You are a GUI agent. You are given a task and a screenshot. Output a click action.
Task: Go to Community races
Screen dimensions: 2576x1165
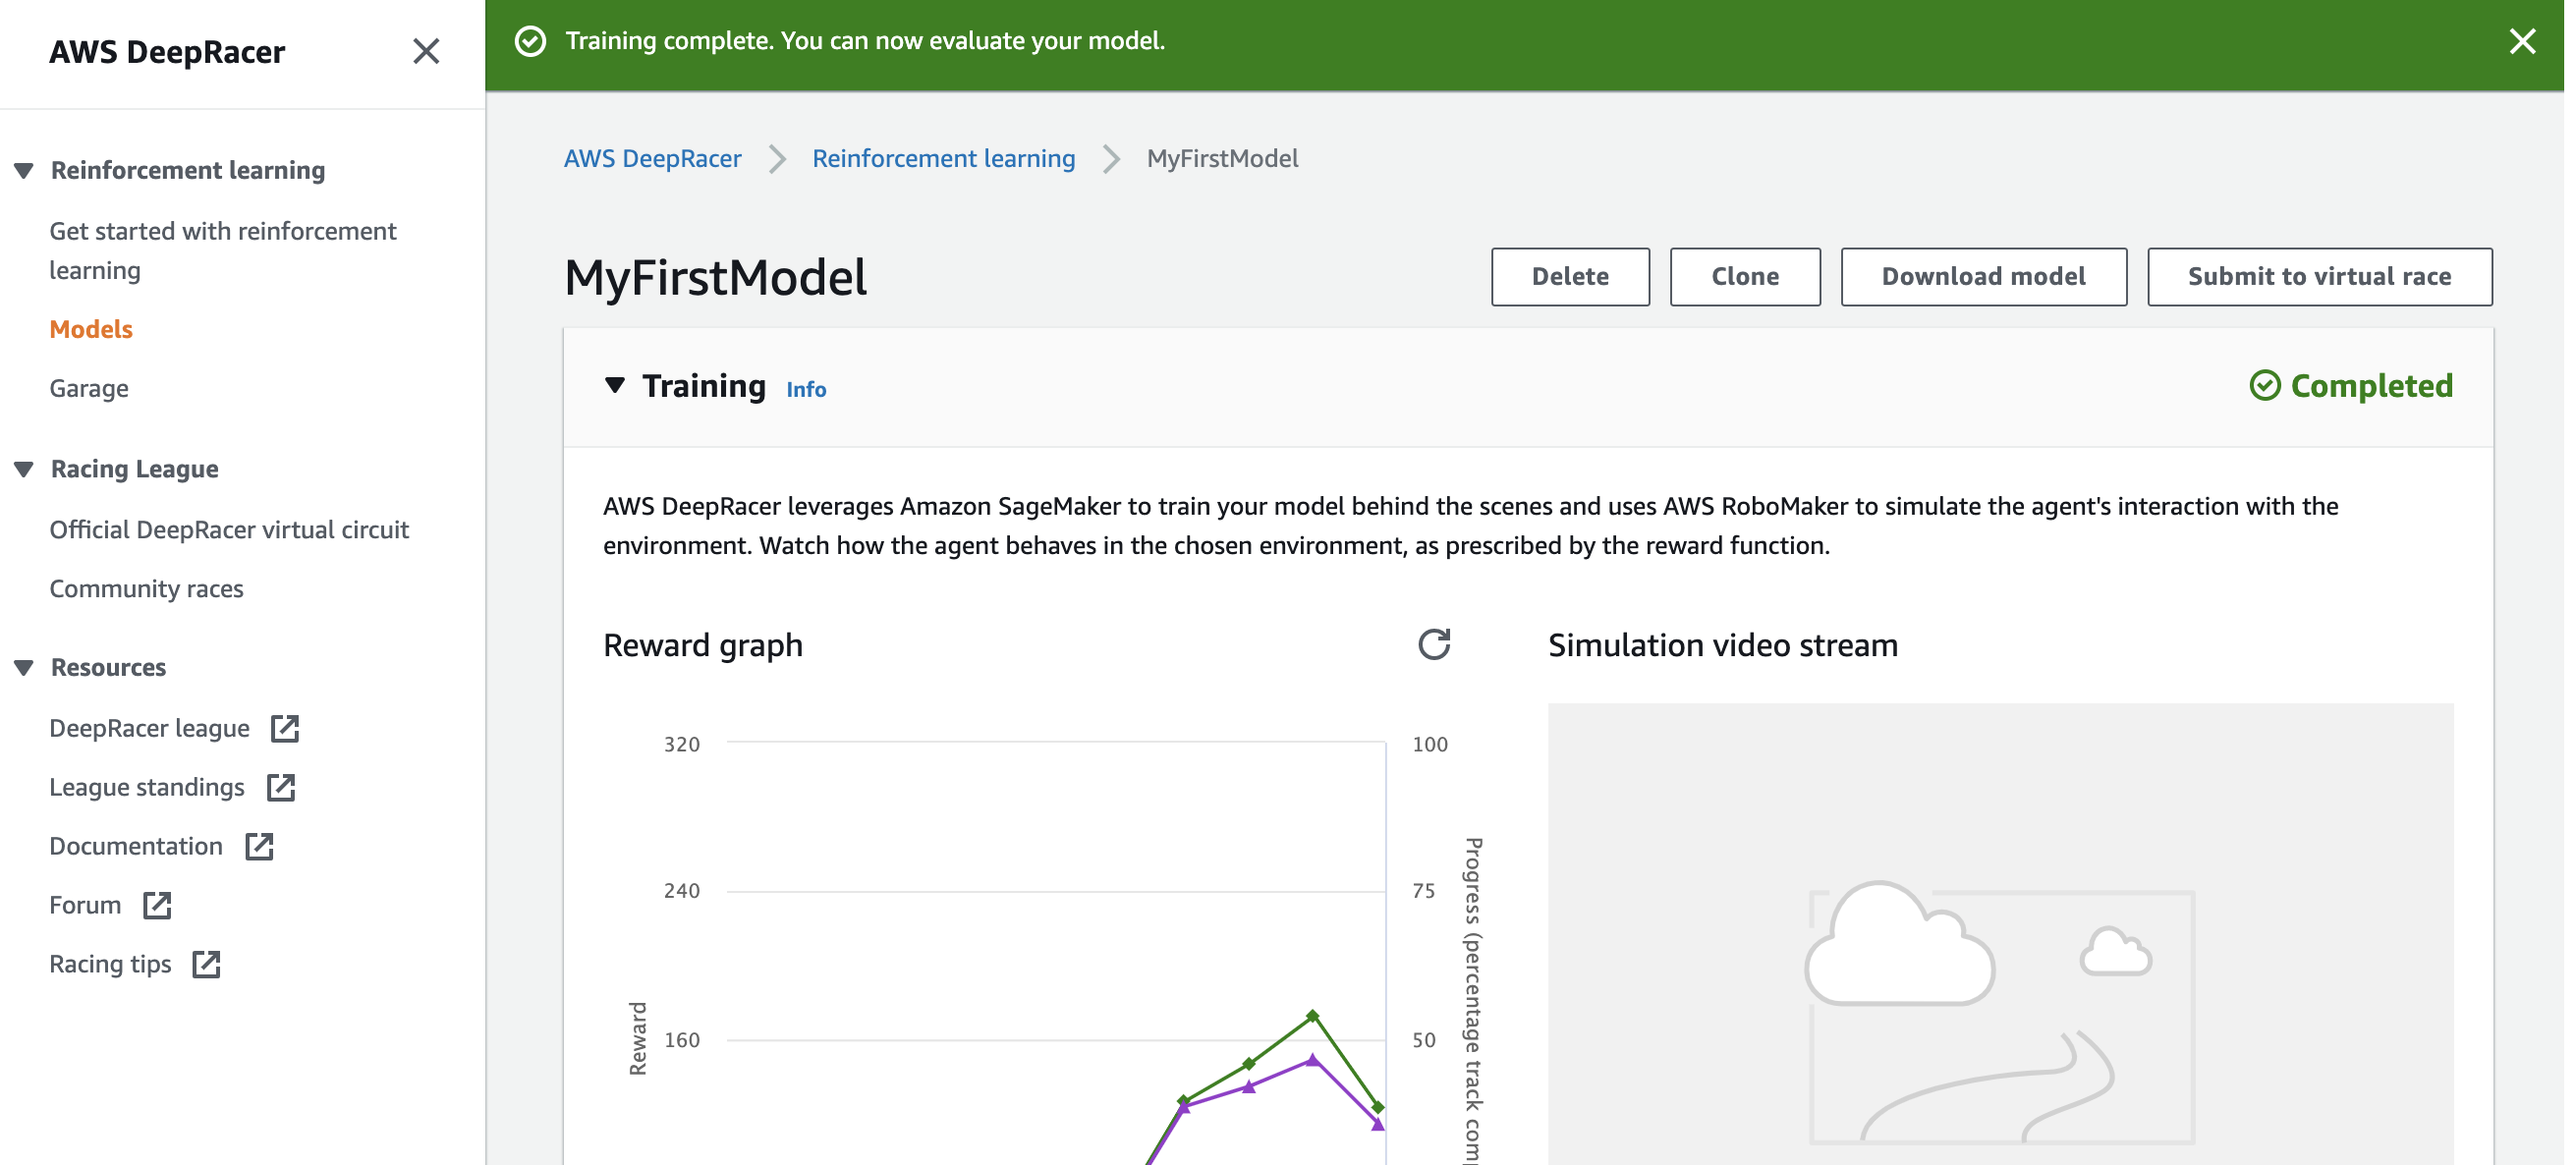click(x=146, y=588)
